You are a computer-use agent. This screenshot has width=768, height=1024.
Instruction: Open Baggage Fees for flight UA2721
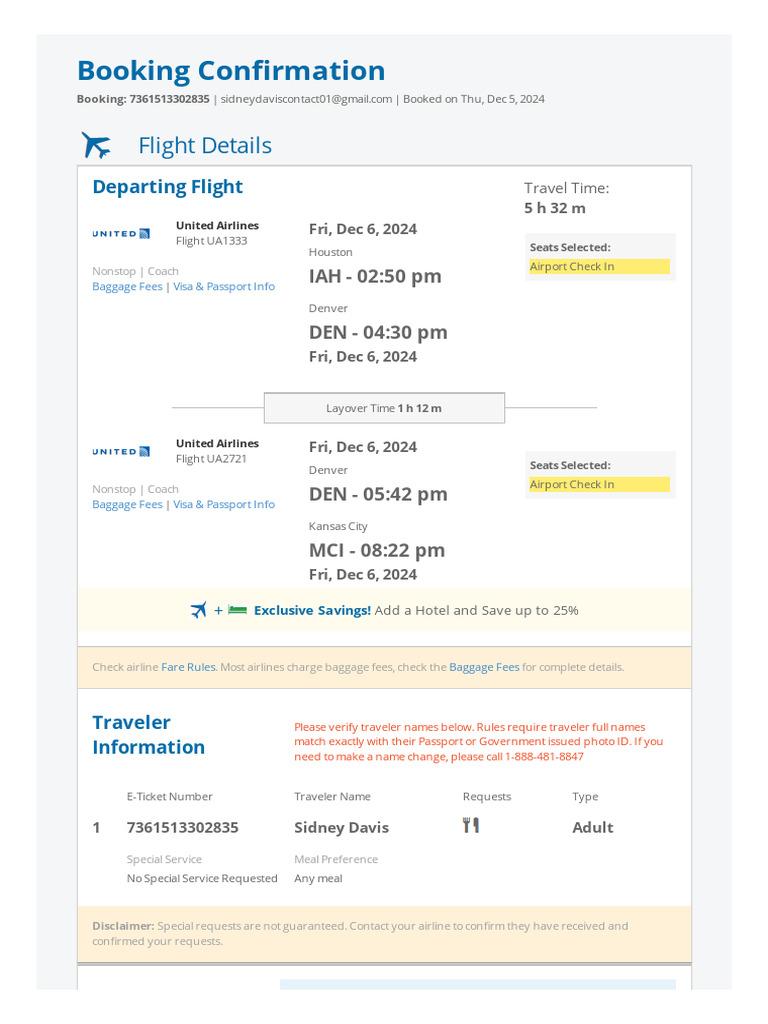(x=127, y=504)
